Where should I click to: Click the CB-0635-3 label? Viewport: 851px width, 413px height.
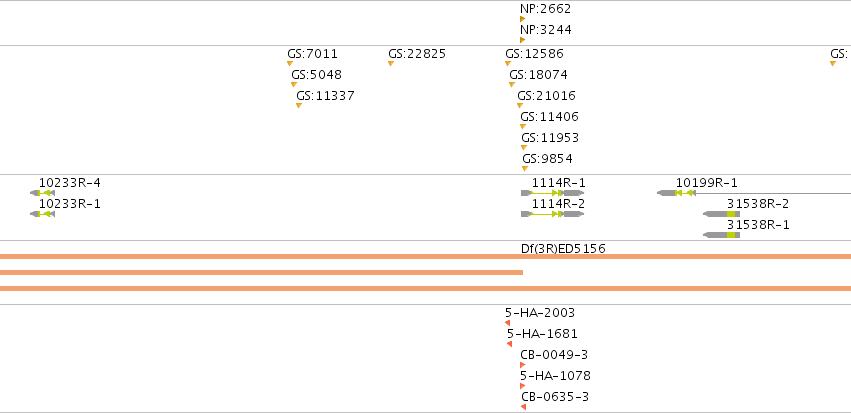pos(555,397)
